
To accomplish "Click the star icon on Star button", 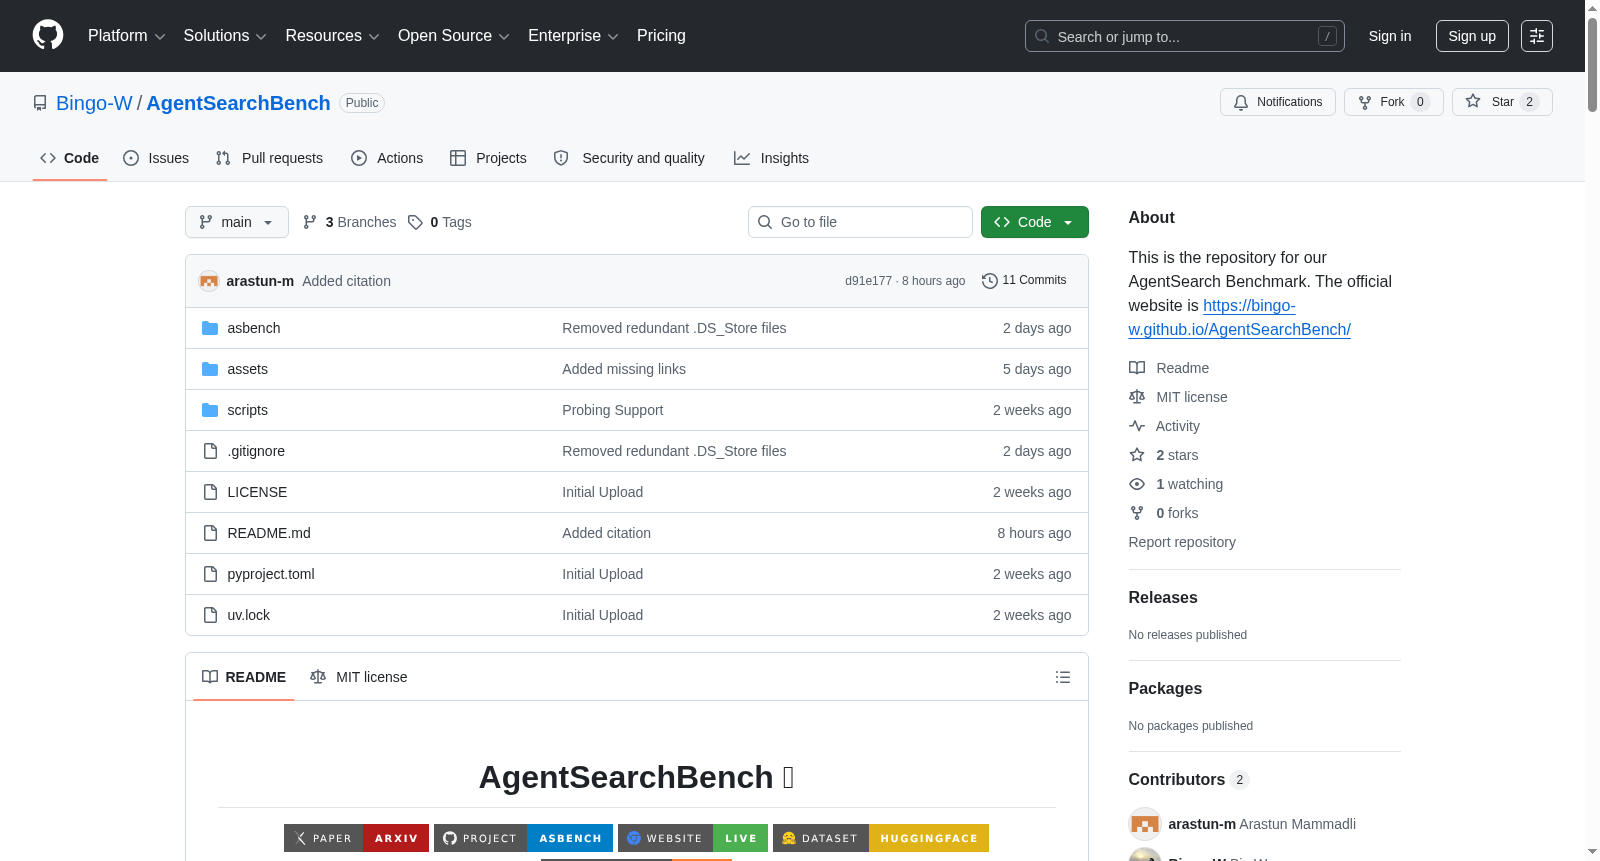I will [1473, 102].
